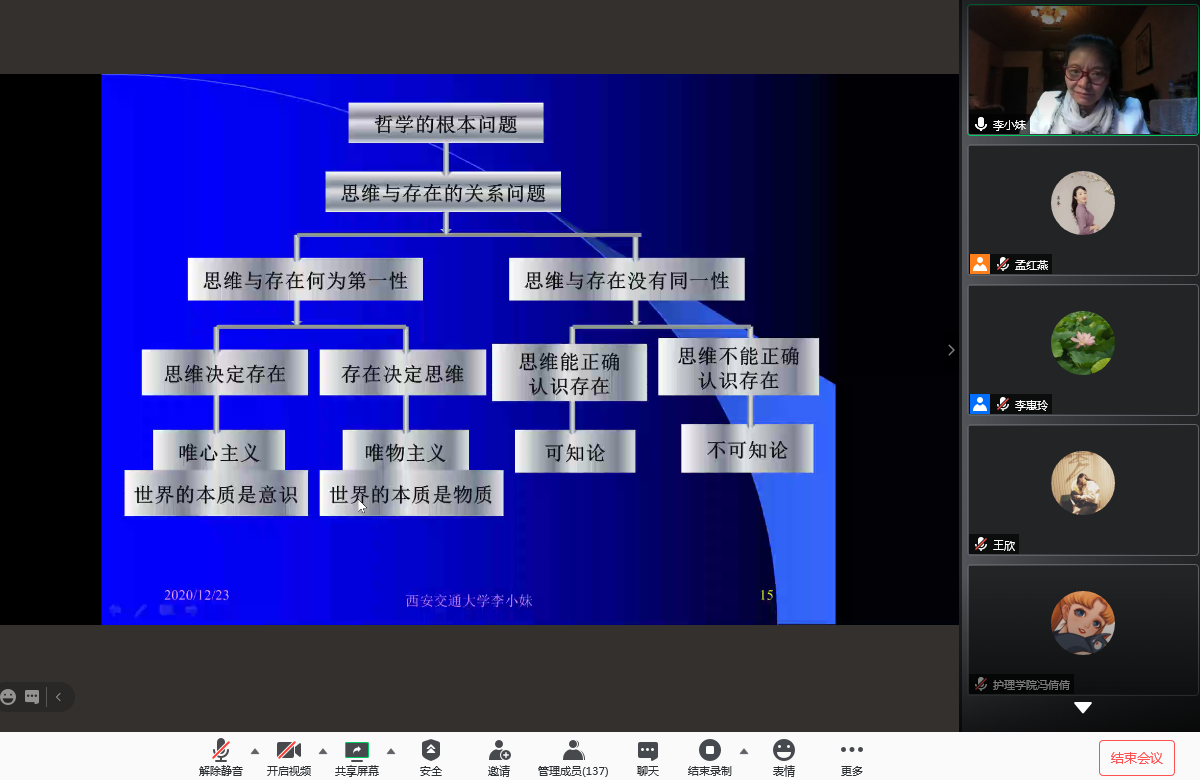Expand share options arrow beside 共享屏幕
The image size is (1200, 780).
click(391, 751)
